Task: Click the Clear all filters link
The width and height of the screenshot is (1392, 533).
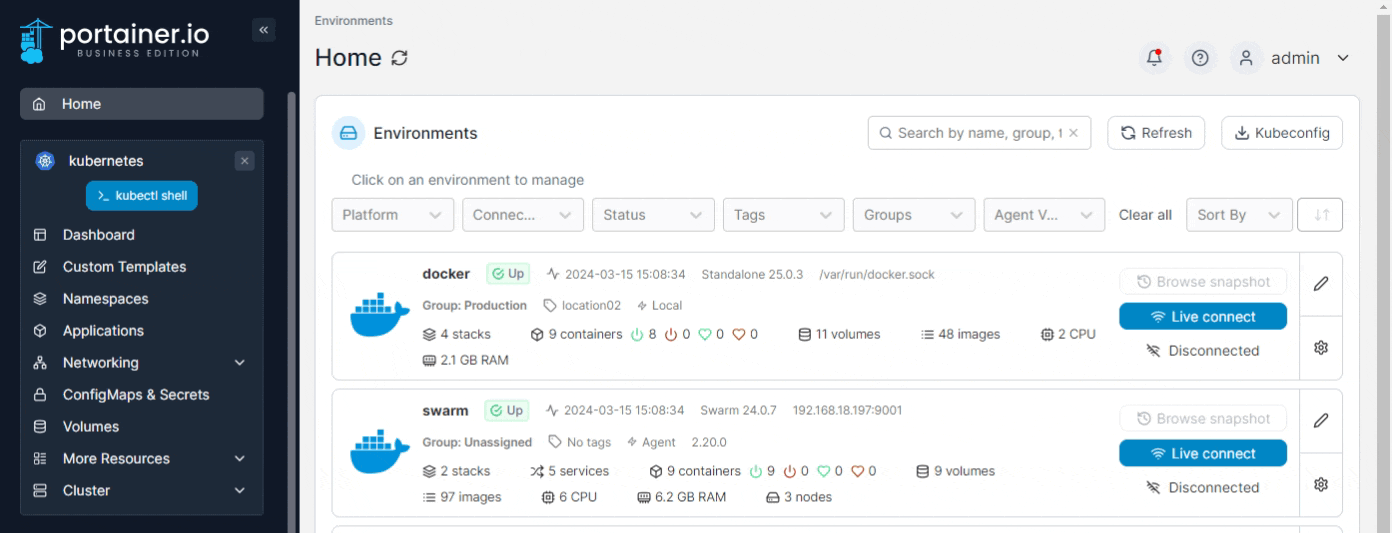Action: (1145, 215)
